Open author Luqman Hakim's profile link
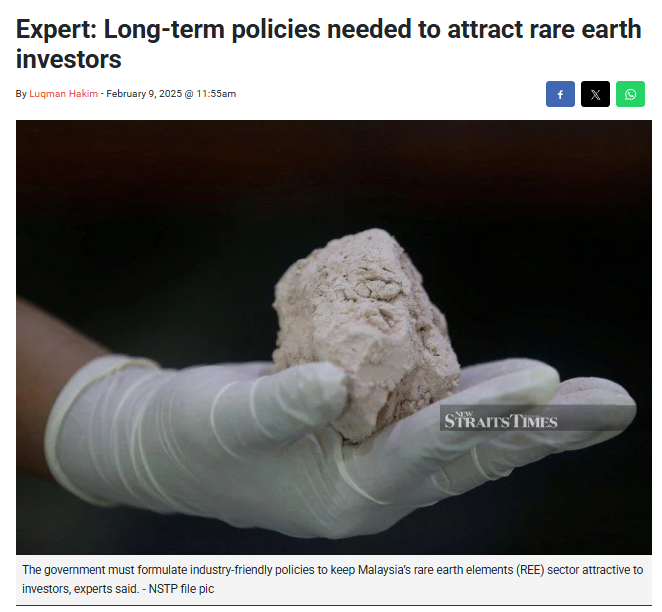Image resolution: width=662 pixels, height=612 pixels. coord(63,94)
